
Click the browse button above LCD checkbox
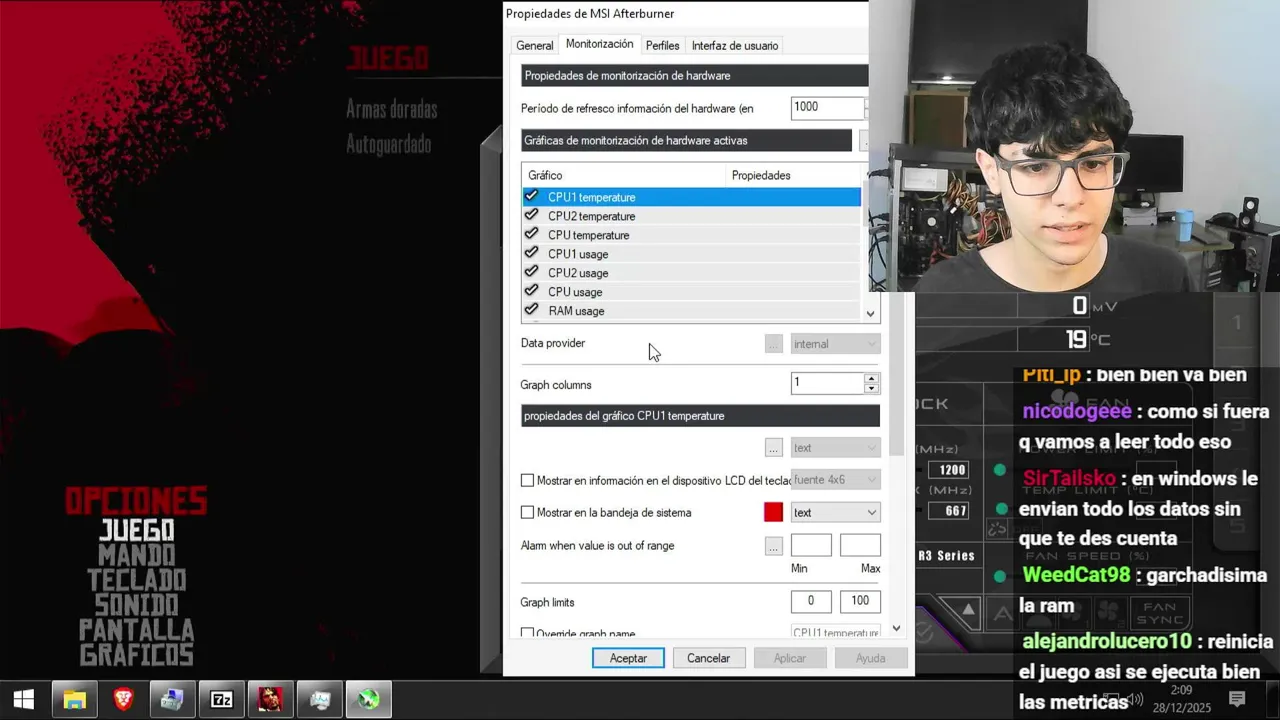click(x=773, y=447)
